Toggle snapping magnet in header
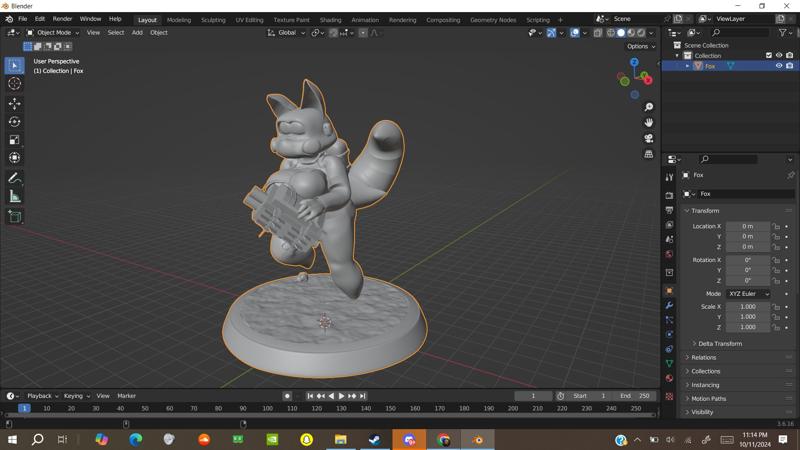The height and width of the screenshot is (450, 800). pos(333,33)
